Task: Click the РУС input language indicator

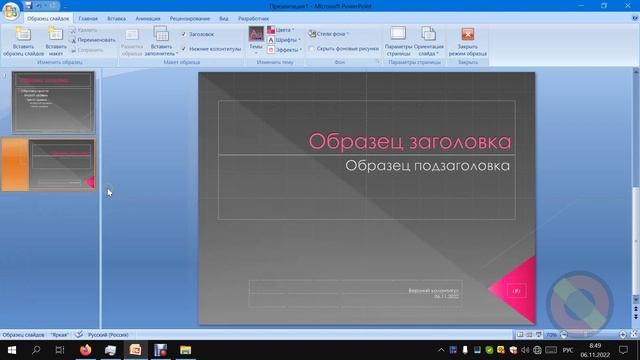Action: [568, 350]
